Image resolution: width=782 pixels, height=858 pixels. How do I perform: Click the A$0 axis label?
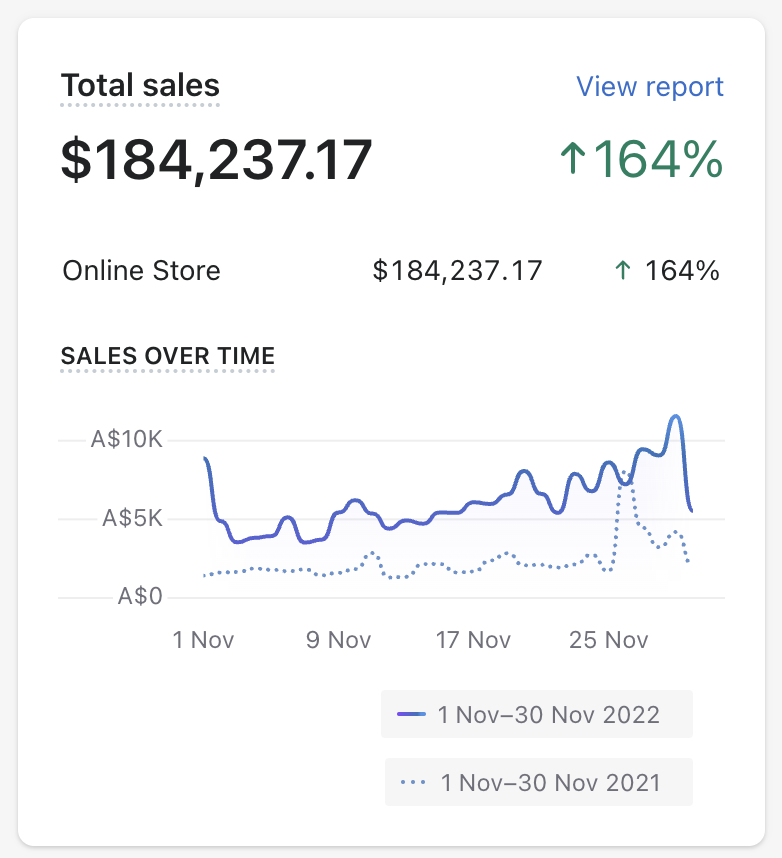point(139,597)
